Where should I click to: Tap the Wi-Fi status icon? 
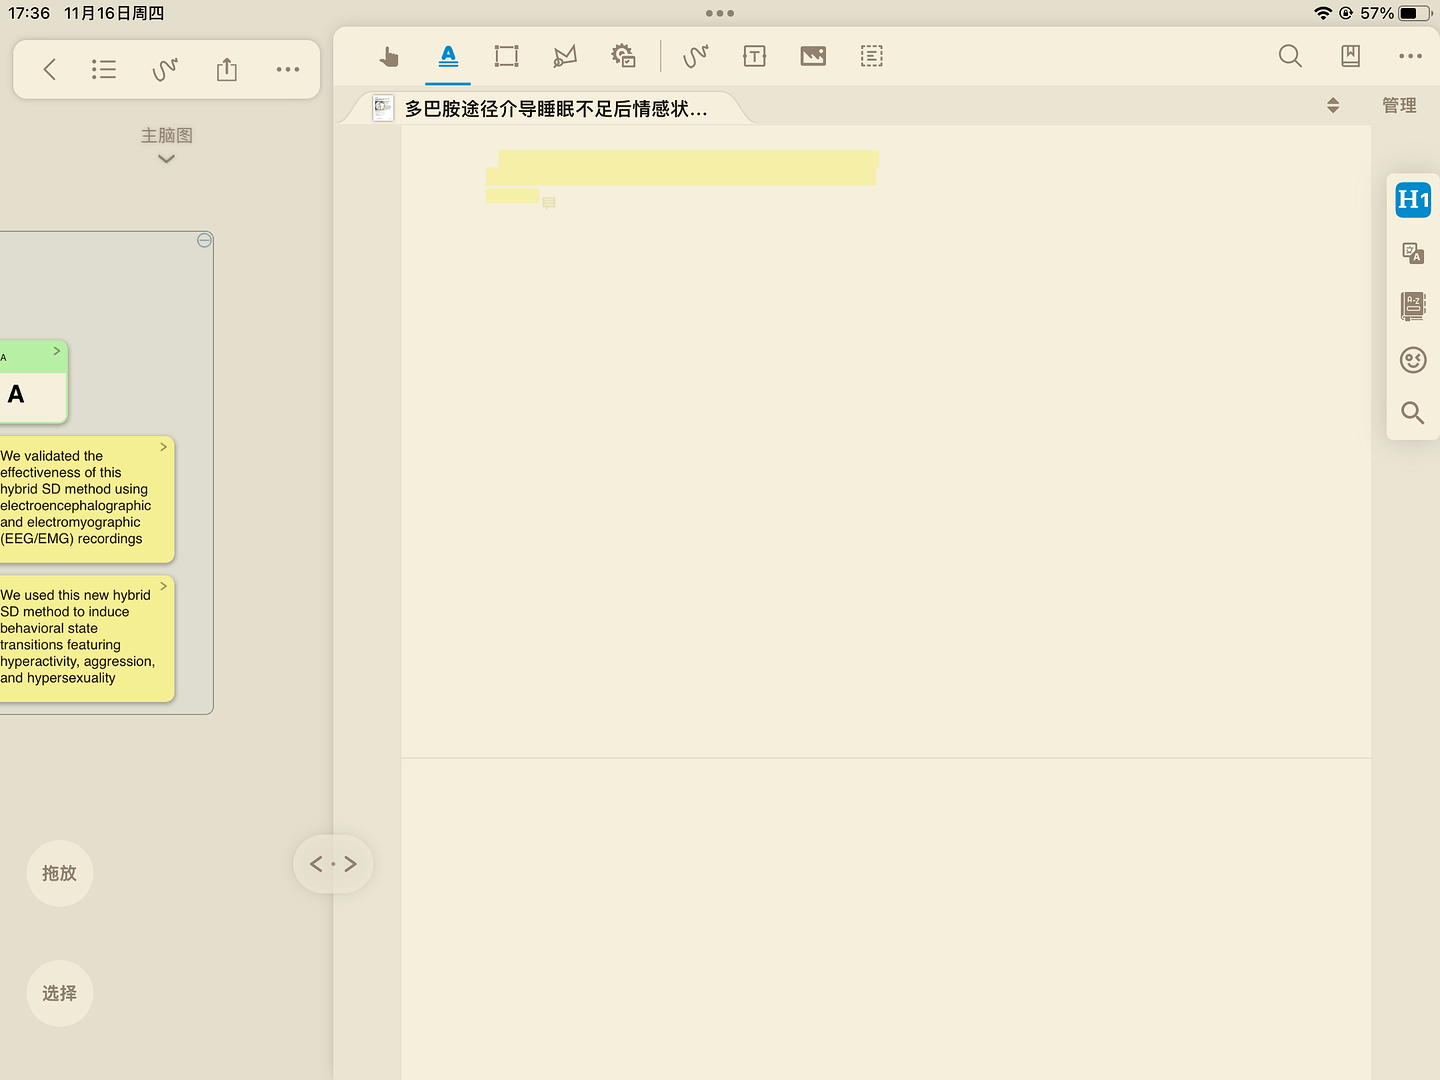(x=1323, y=13)
